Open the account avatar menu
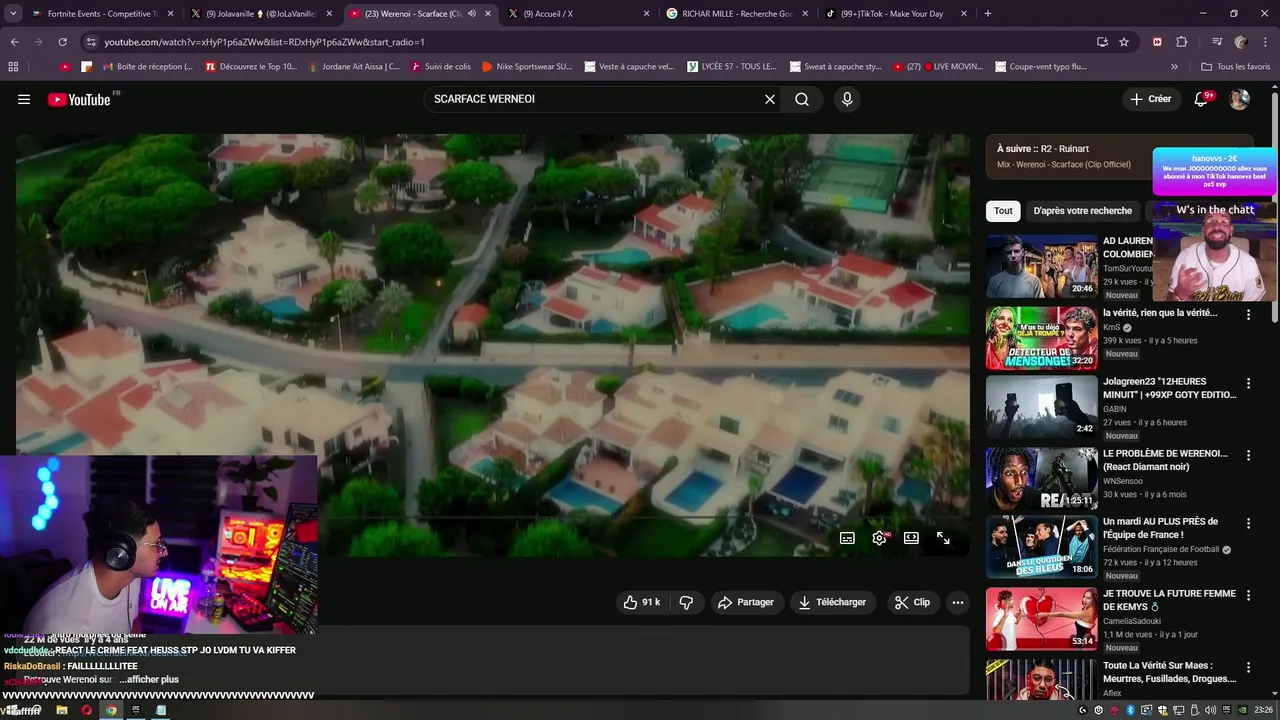The width and height of the screenshot is (1280, 720). (1239, 99)
